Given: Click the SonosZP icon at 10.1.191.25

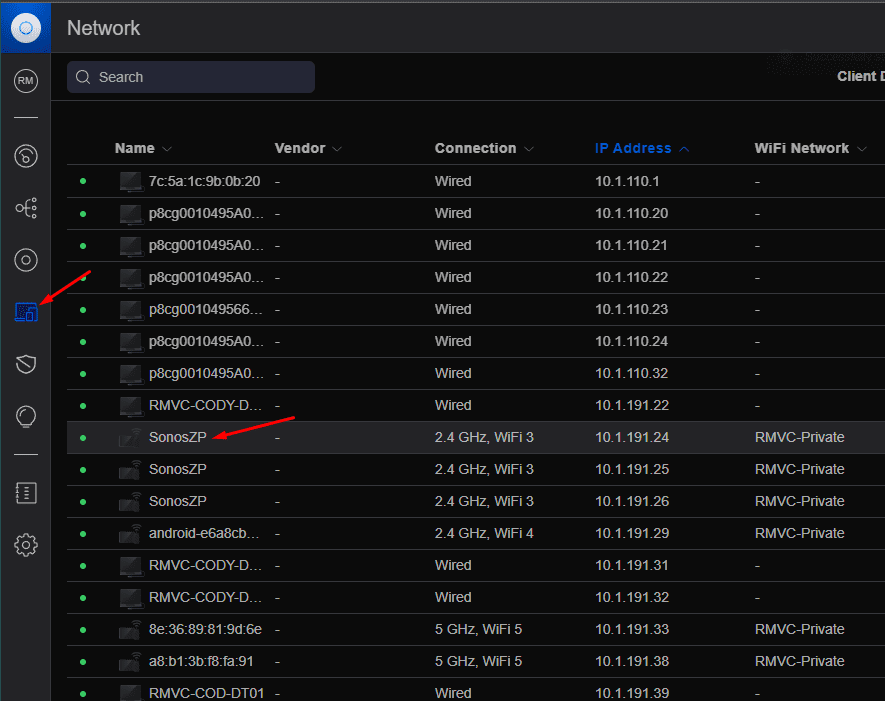Looking at the screenshot, I should click(130, 470).
